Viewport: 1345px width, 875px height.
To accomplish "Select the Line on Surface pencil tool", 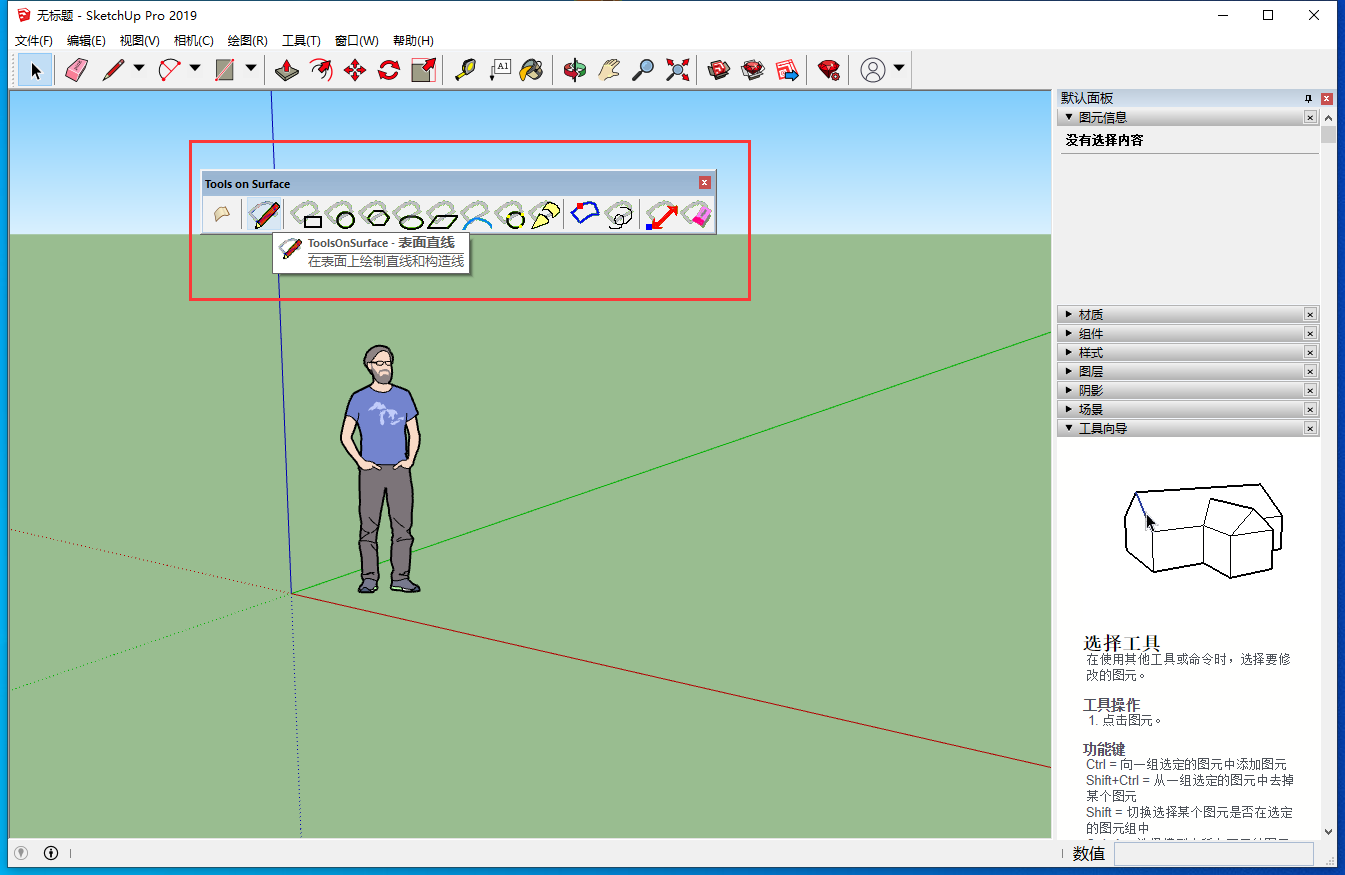I will click(264, 215).
